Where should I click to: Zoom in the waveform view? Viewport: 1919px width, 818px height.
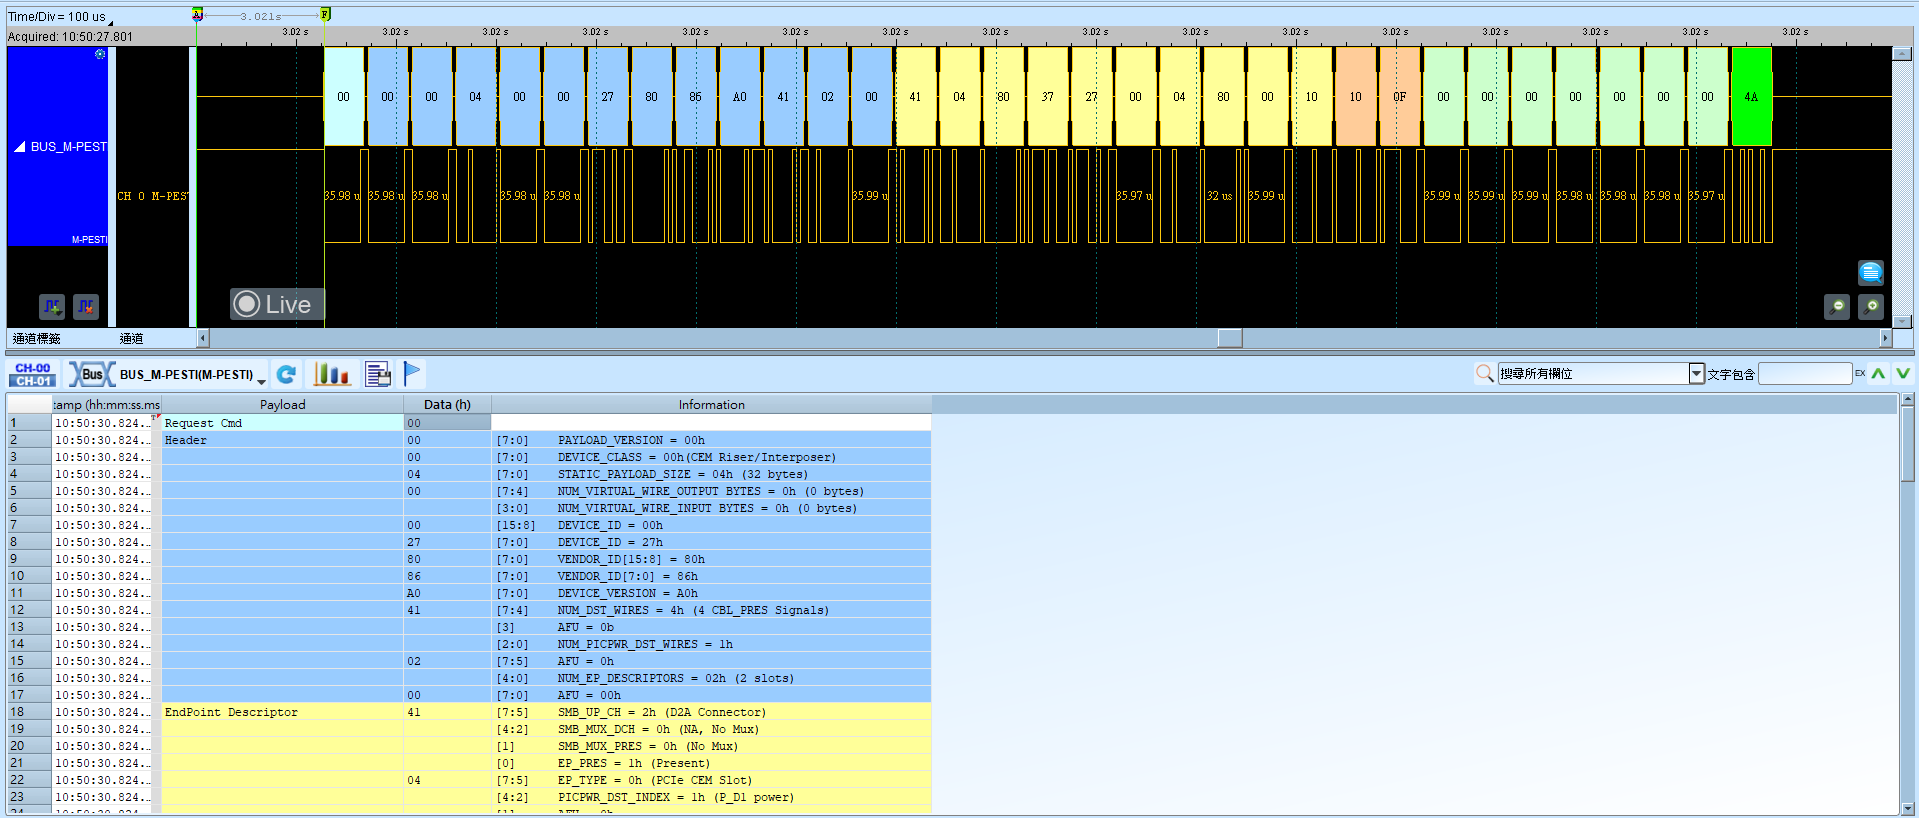coord(1871,307)
